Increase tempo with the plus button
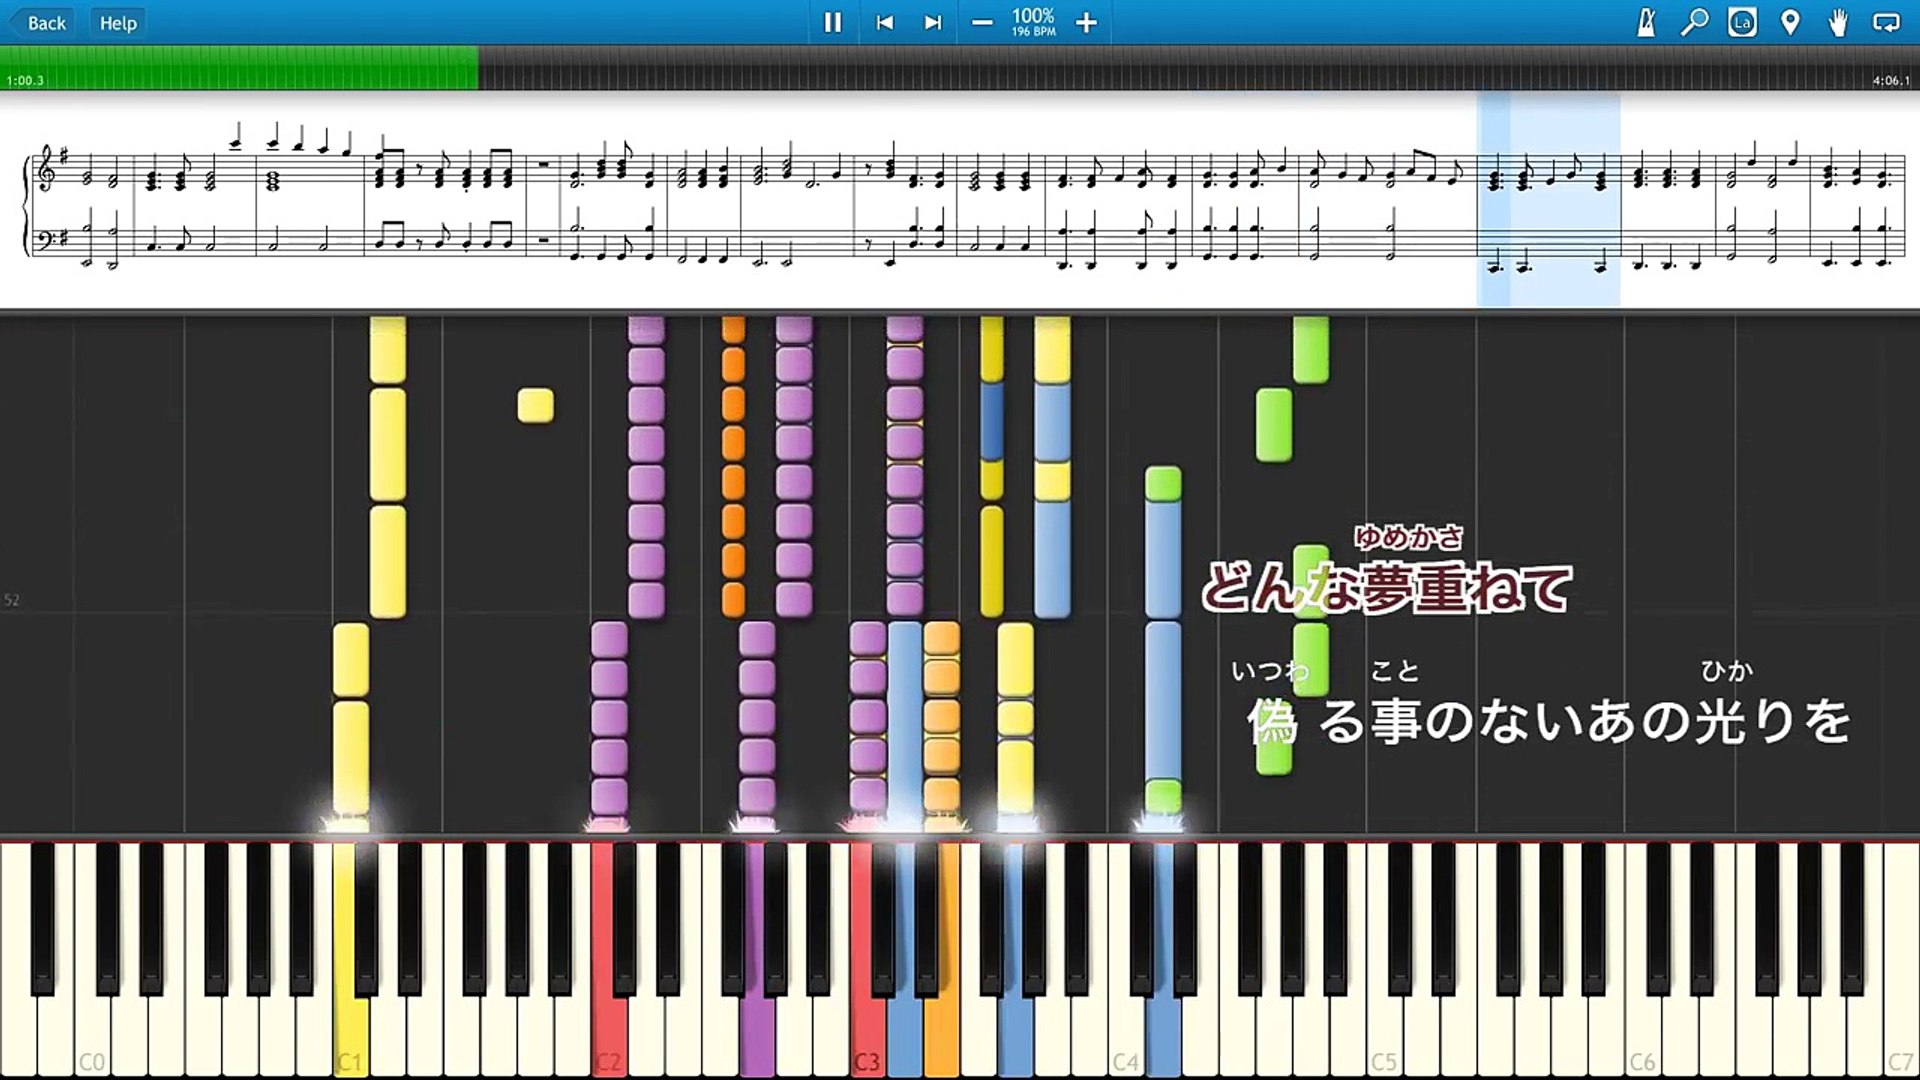Screen dimensions: 1920x1080 click(x=1086, y=22)
